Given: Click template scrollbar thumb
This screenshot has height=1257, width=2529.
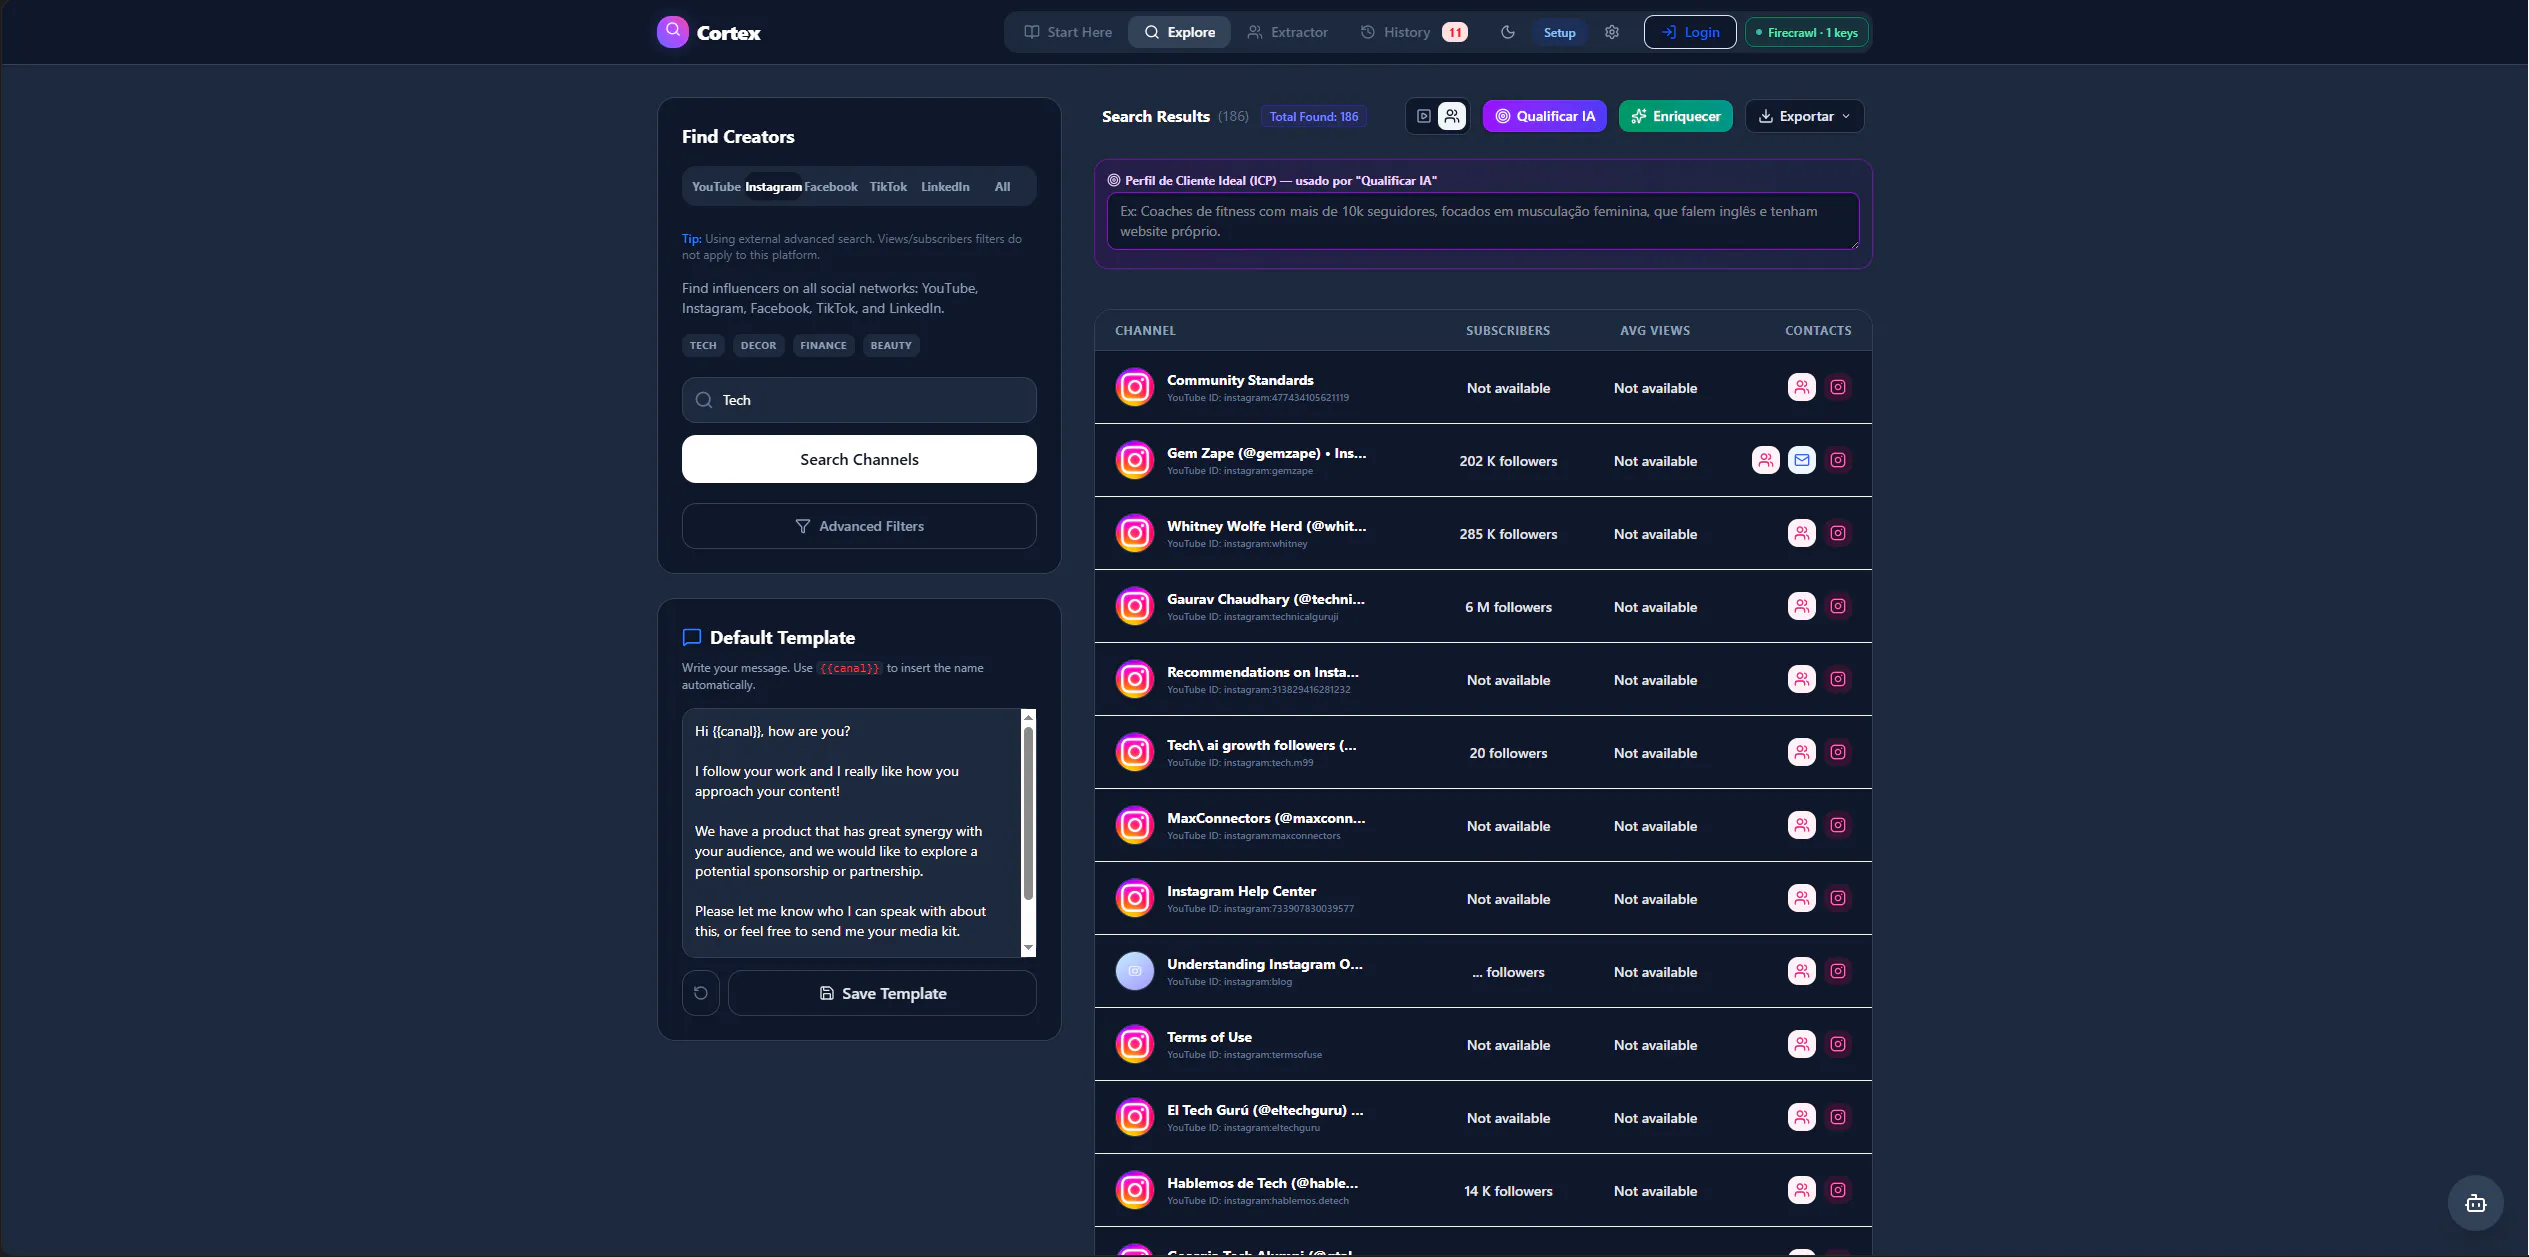Looking at the screenshot, I should coord(1028,813).
